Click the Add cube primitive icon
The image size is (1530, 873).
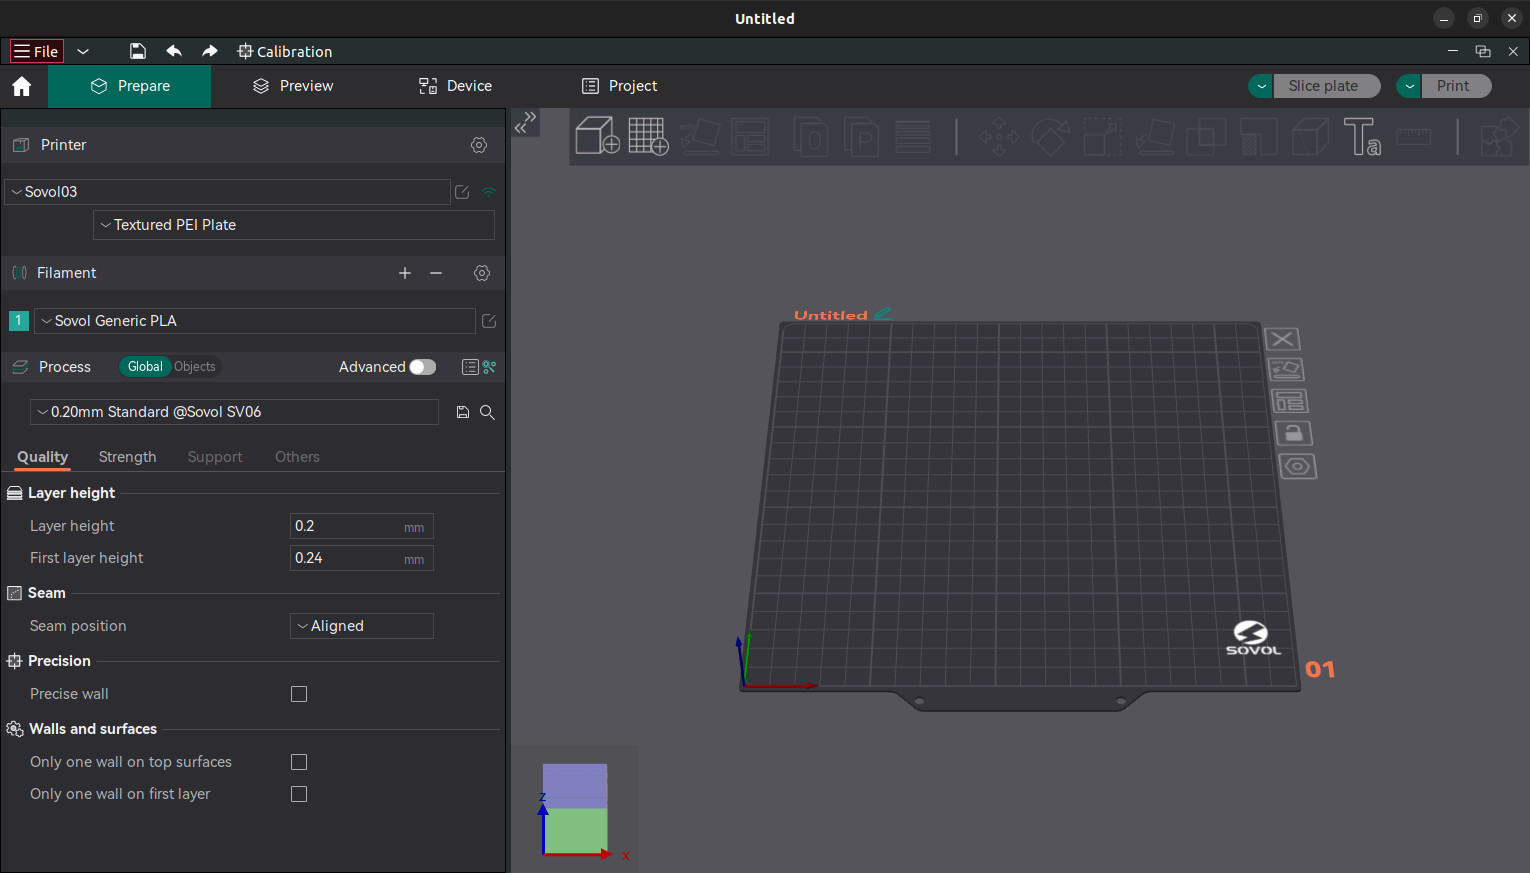597,136
